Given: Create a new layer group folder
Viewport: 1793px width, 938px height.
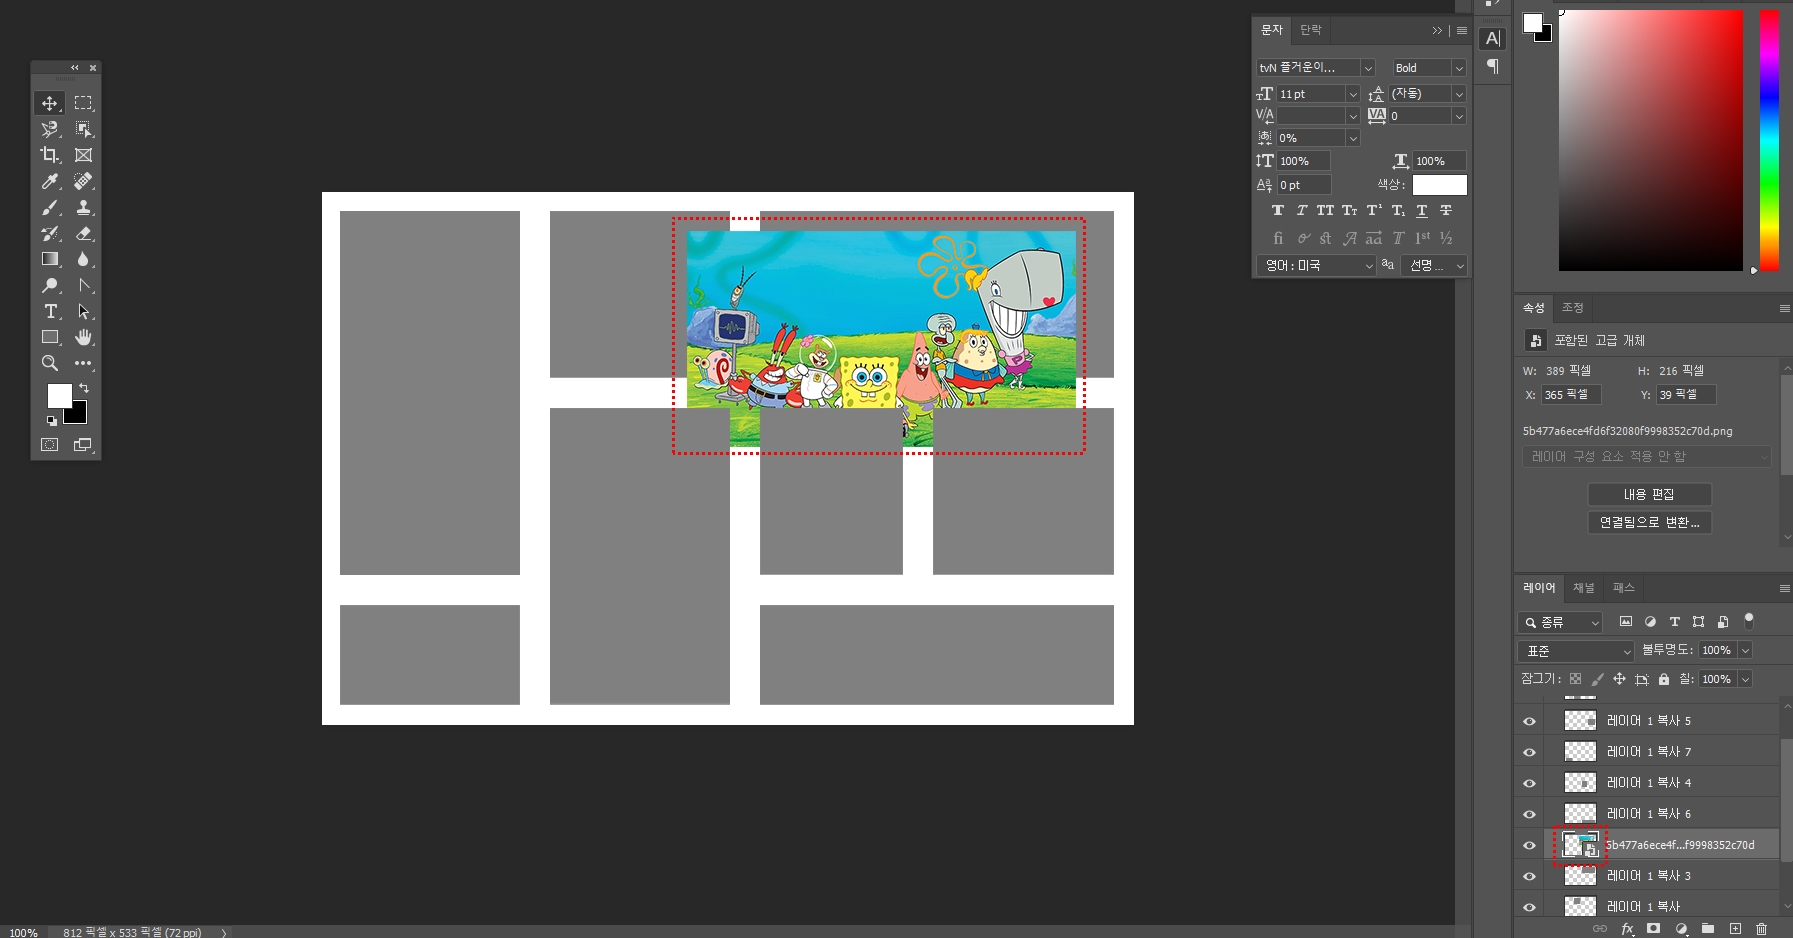Looking at the screenshot, I should coord(1708,929).
